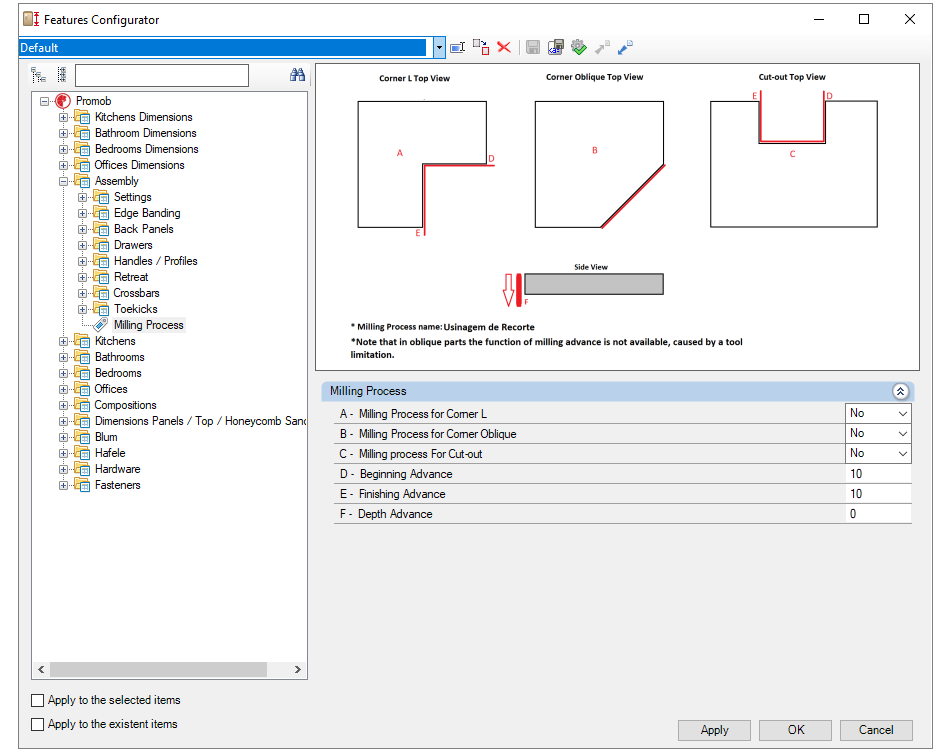The image size is (944, 754).
Task: Click the collapse all tree icon
Action: [x=61, y=75]
